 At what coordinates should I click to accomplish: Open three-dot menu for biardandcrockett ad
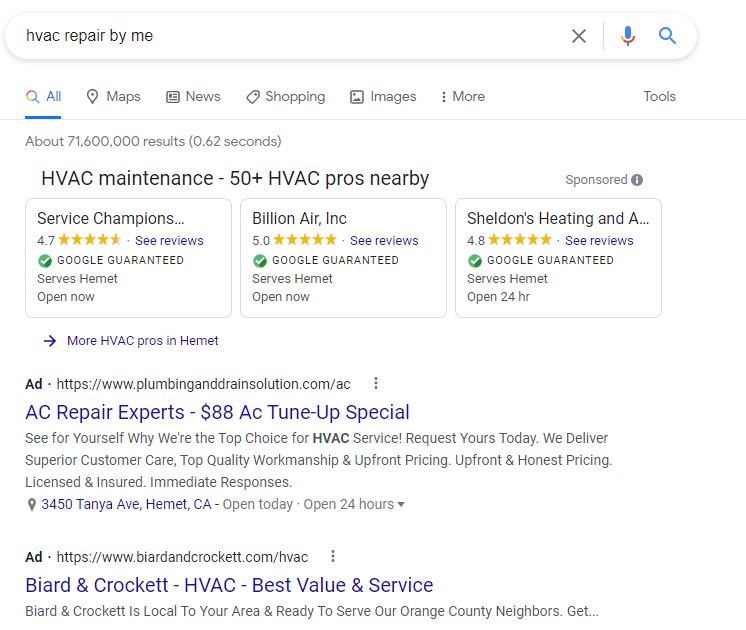(333, 557)
